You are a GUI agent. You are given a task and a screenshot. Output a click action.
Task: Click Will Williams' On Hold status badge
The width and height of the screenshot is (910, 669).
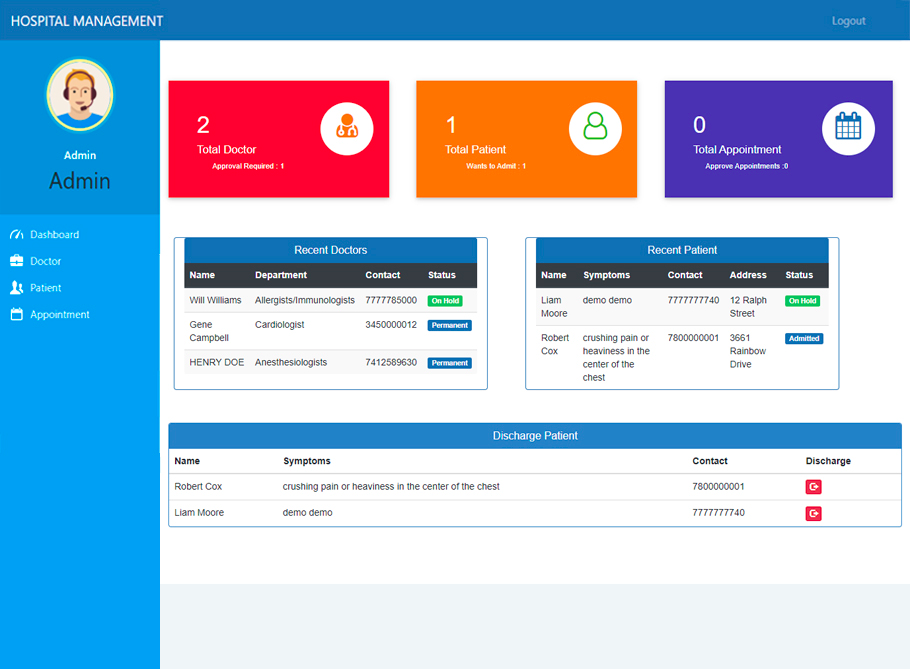click(445, 301)
